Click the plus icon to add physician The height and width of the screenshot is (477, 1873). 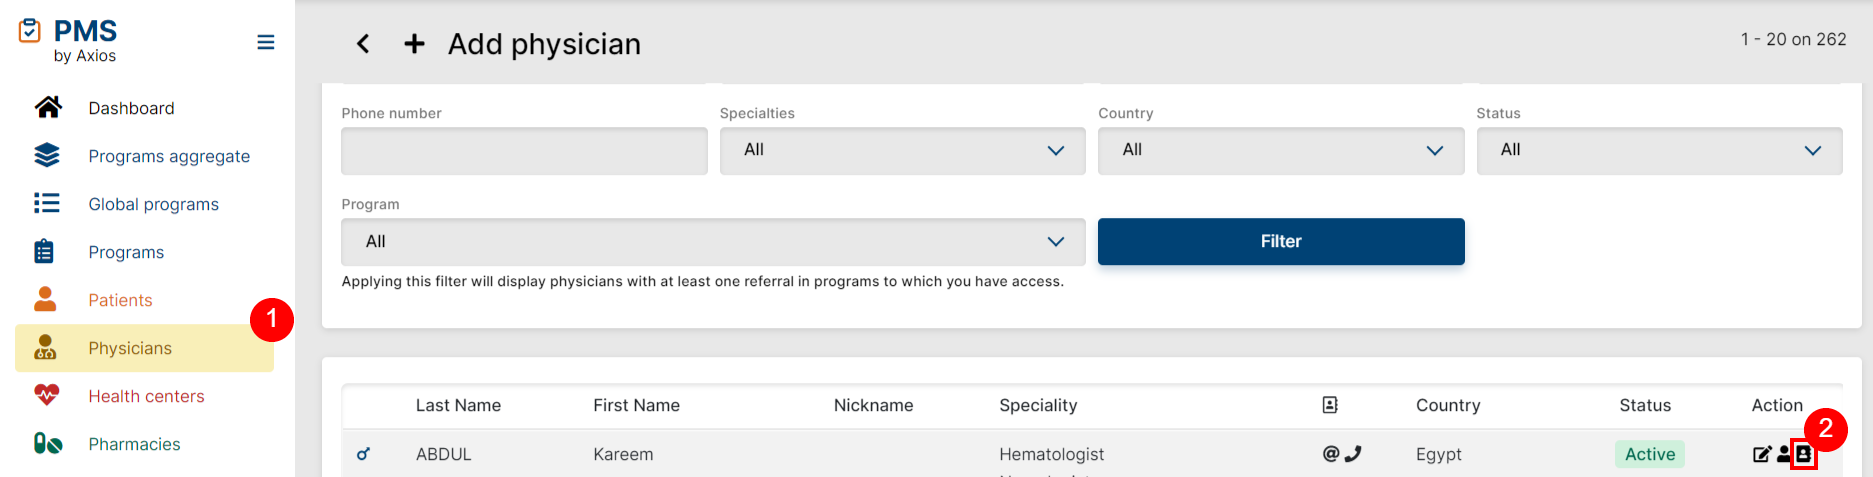[414, 44]
